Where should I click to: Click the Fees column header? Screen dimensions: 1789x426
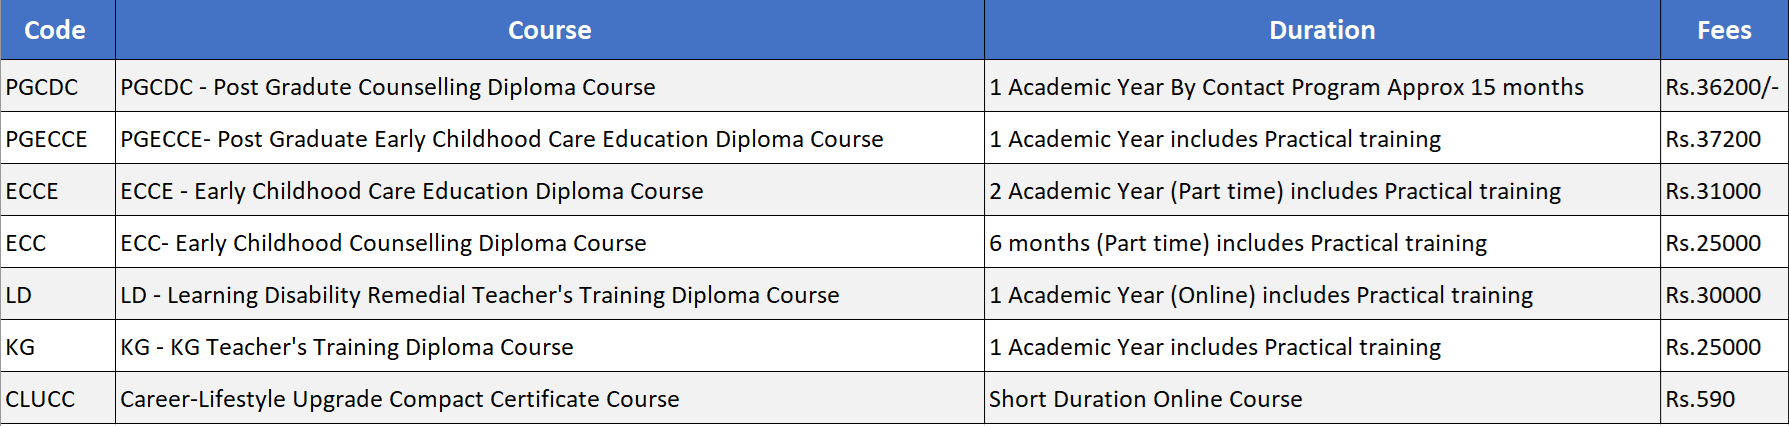[1723, 30]
